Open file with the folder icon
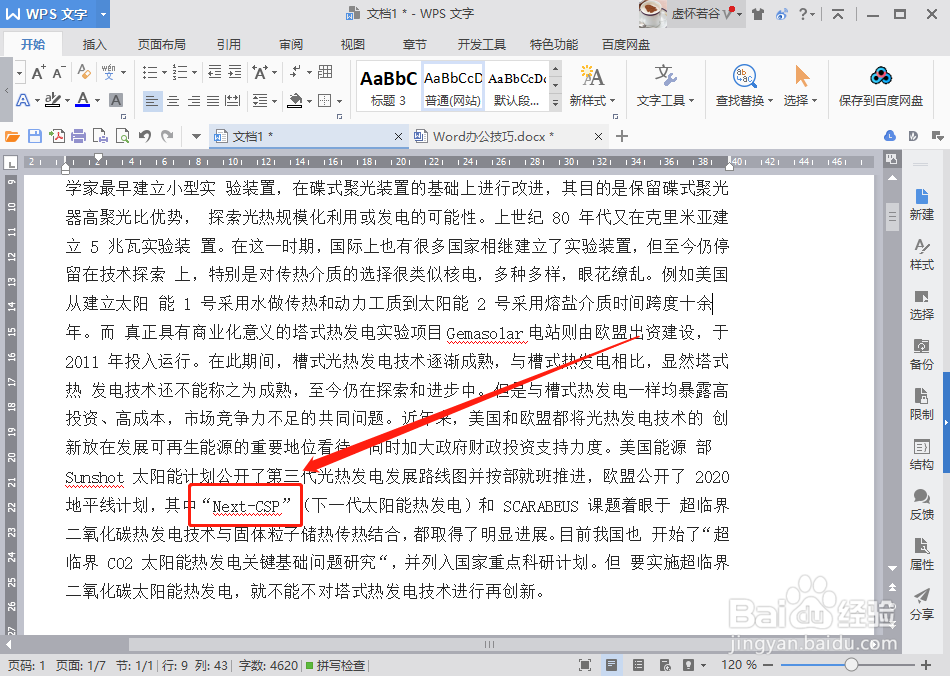This screenshot has width=950, height=676. coord(12,136)
